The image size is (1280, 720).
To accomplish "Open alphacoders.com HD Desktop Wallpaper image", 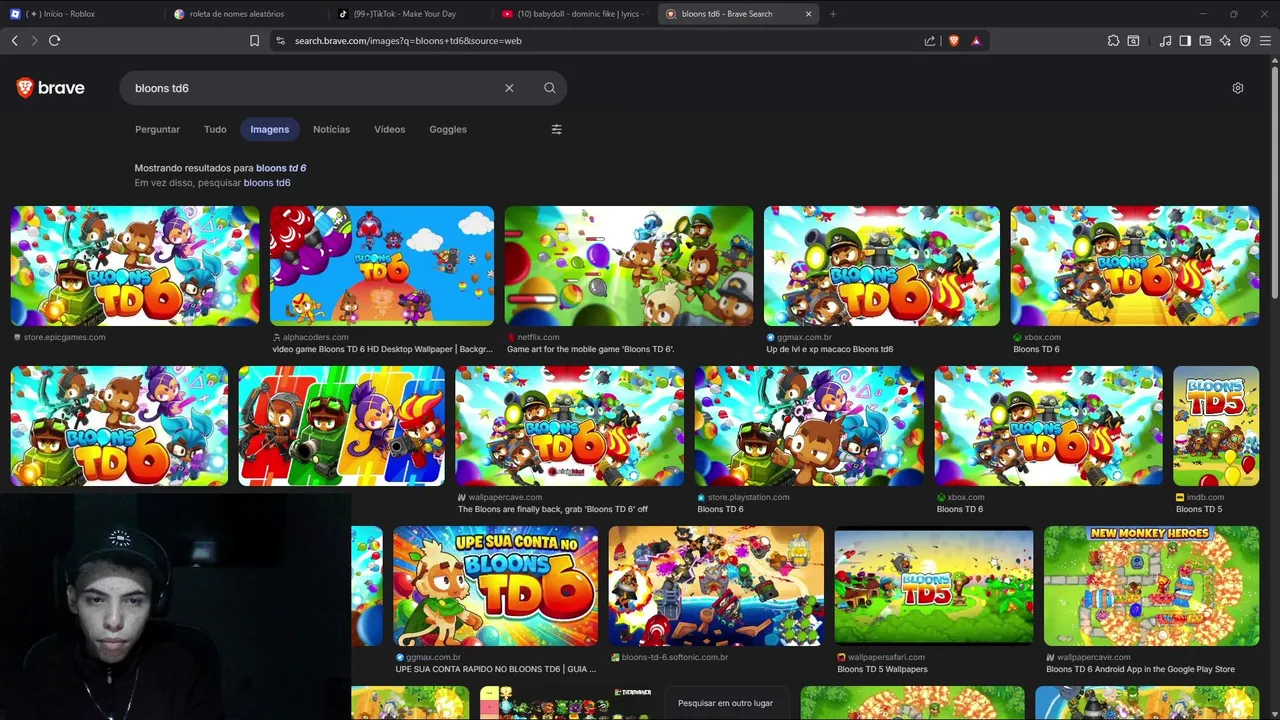I will [x=382, y=266].
